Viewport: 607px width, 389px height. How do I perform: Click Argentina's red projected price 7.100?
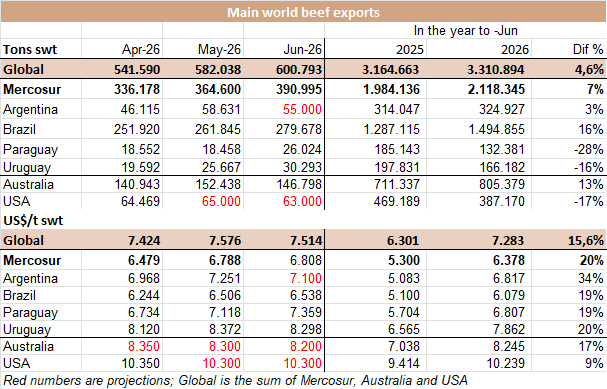tap(306, 278)
